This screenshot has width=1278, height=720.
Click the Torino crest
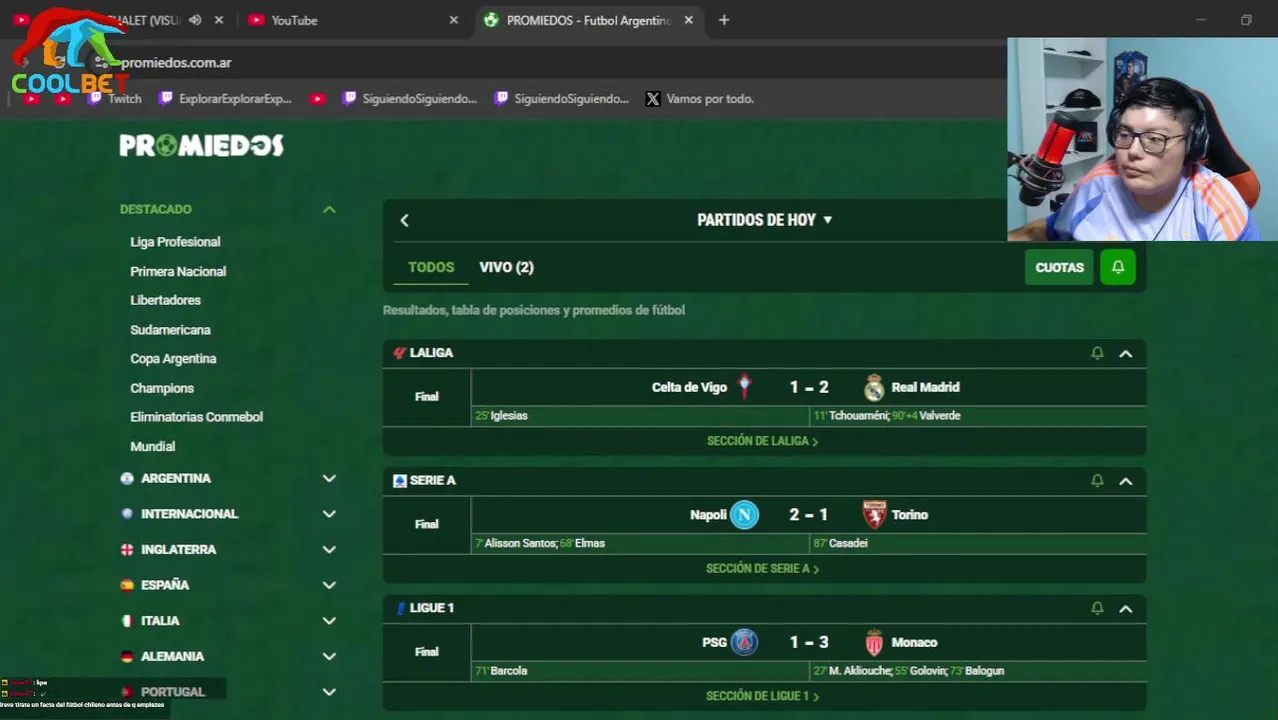pos(874,515)
